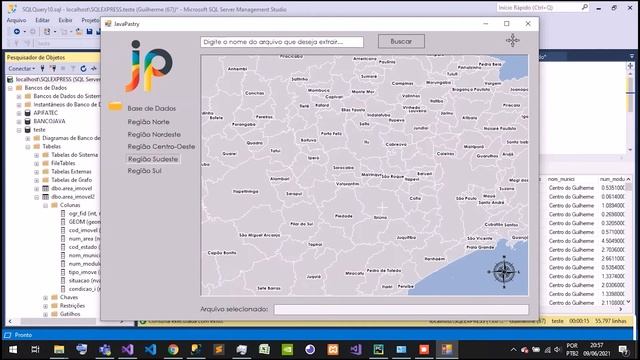Click the Arquivo selecionado text field
Image resolution: width=640 pixels, height=360 pixels.
[401, 309]
